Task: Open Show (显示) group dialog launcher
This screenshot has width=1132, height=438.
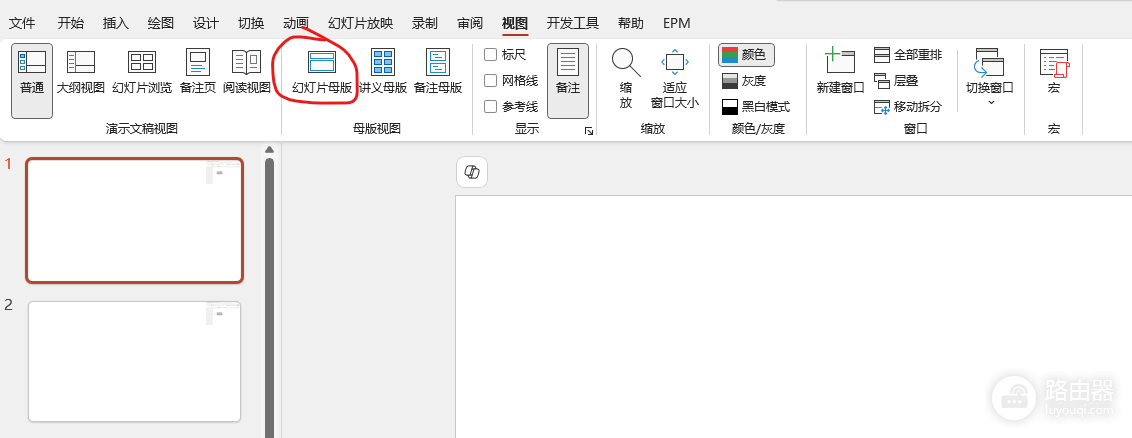Action: pyautogui.click(x=589, y=131)
